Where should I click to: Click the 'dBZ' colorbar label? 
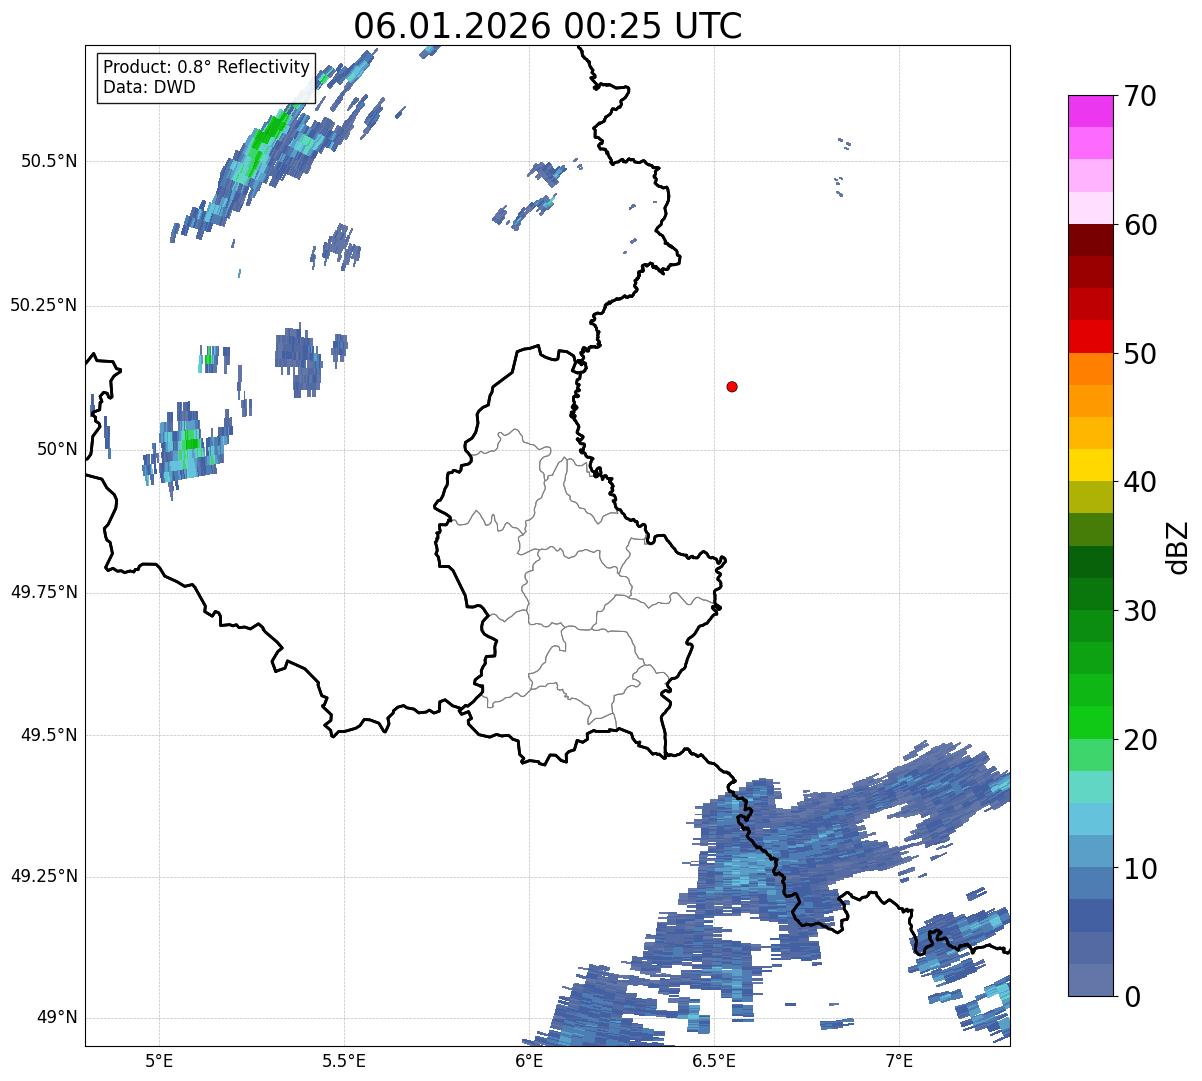click(x=1178, y=546)
